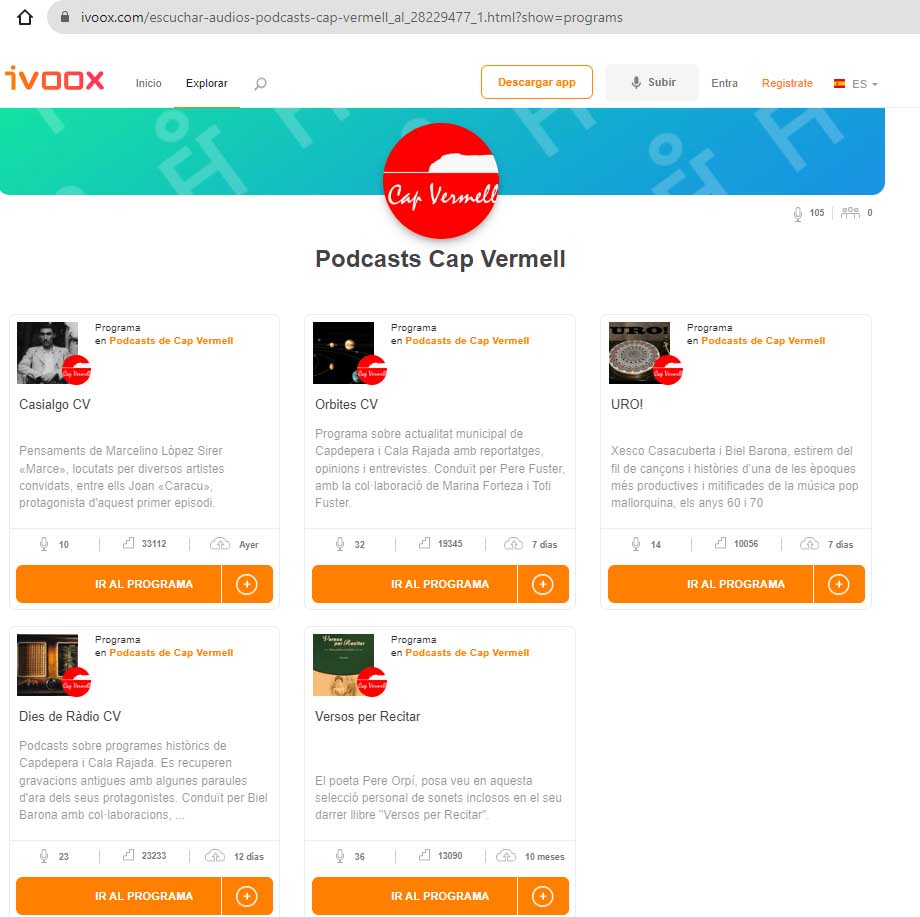The height and width of the screenshot is (917, 920).
Task: Click the Descargar app button
Action: 537,82
